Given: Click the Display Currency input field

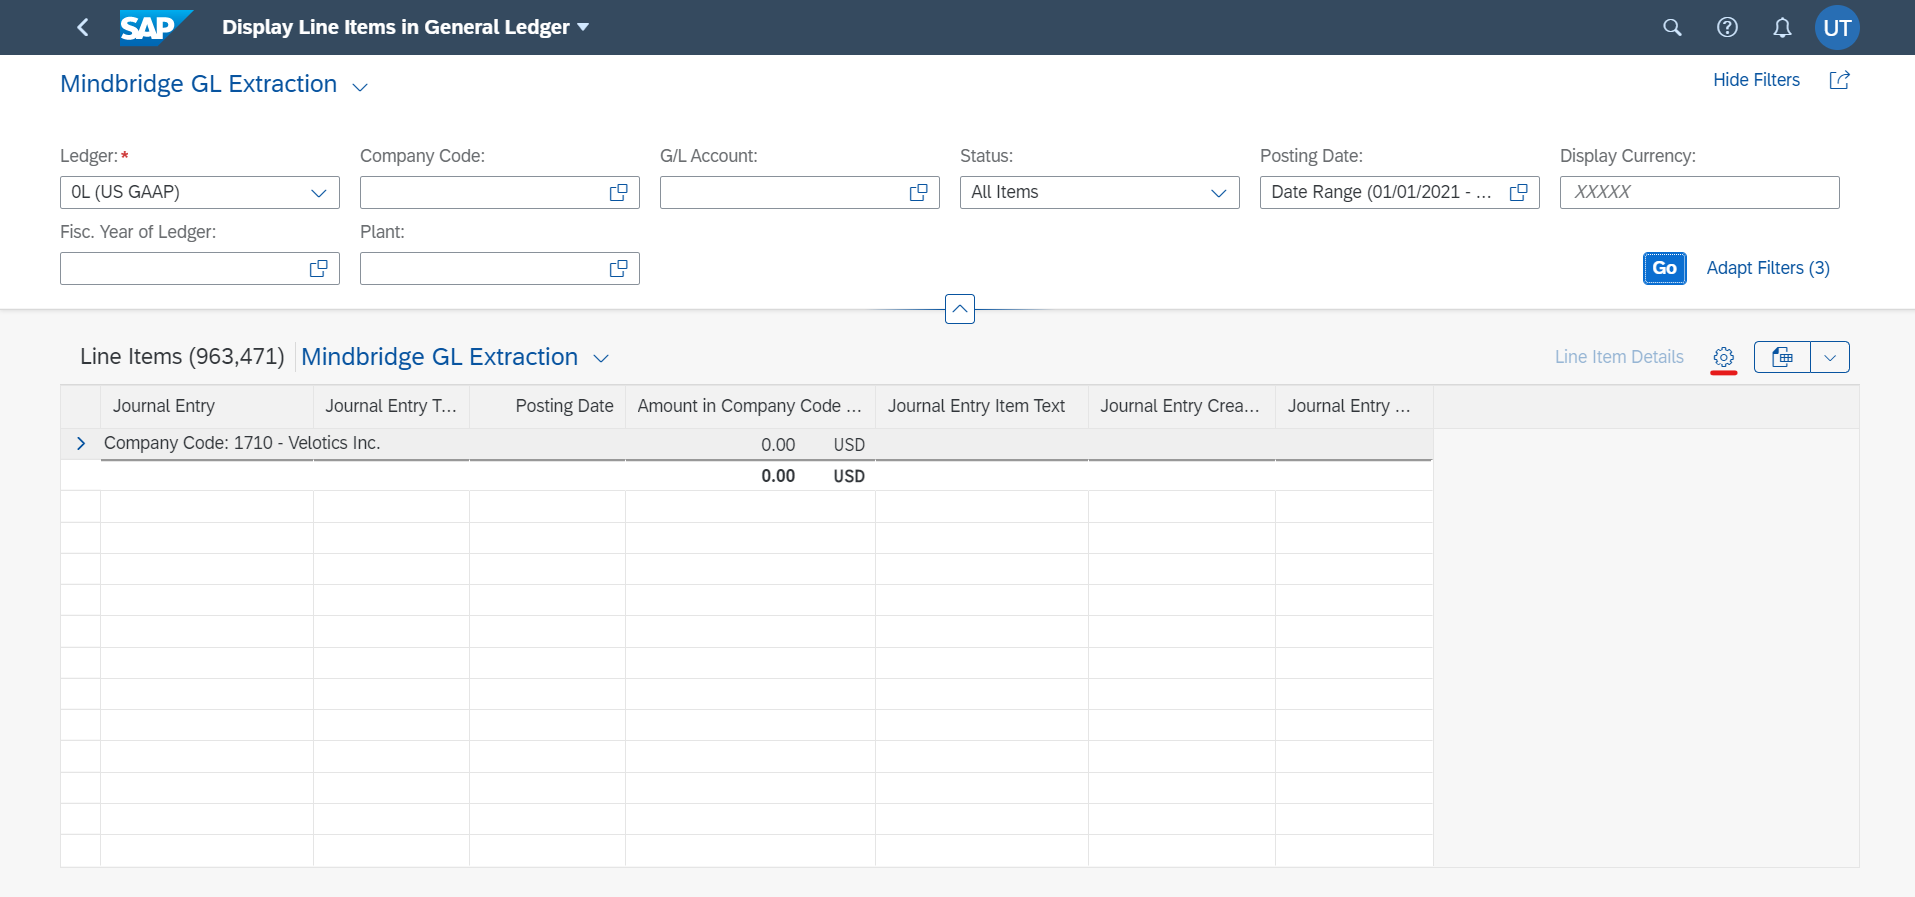Looking at the screenshot, I should click(1700, 192).
